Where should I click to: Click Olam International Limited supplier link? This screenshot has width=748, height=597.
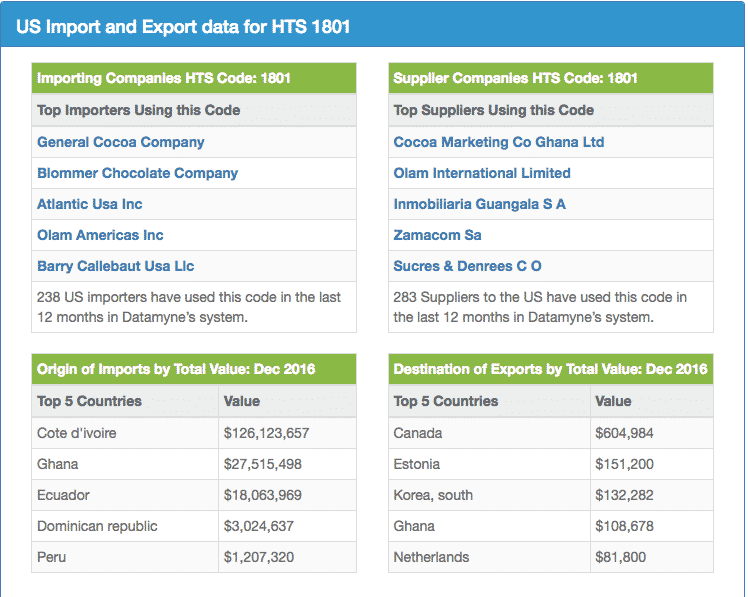[x=482, y=173]
